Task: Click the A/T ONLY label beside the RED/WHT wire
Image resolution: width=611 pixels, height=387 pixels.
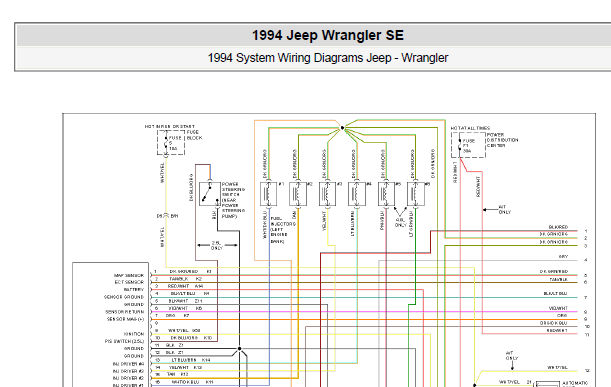Action: point(505,210)
